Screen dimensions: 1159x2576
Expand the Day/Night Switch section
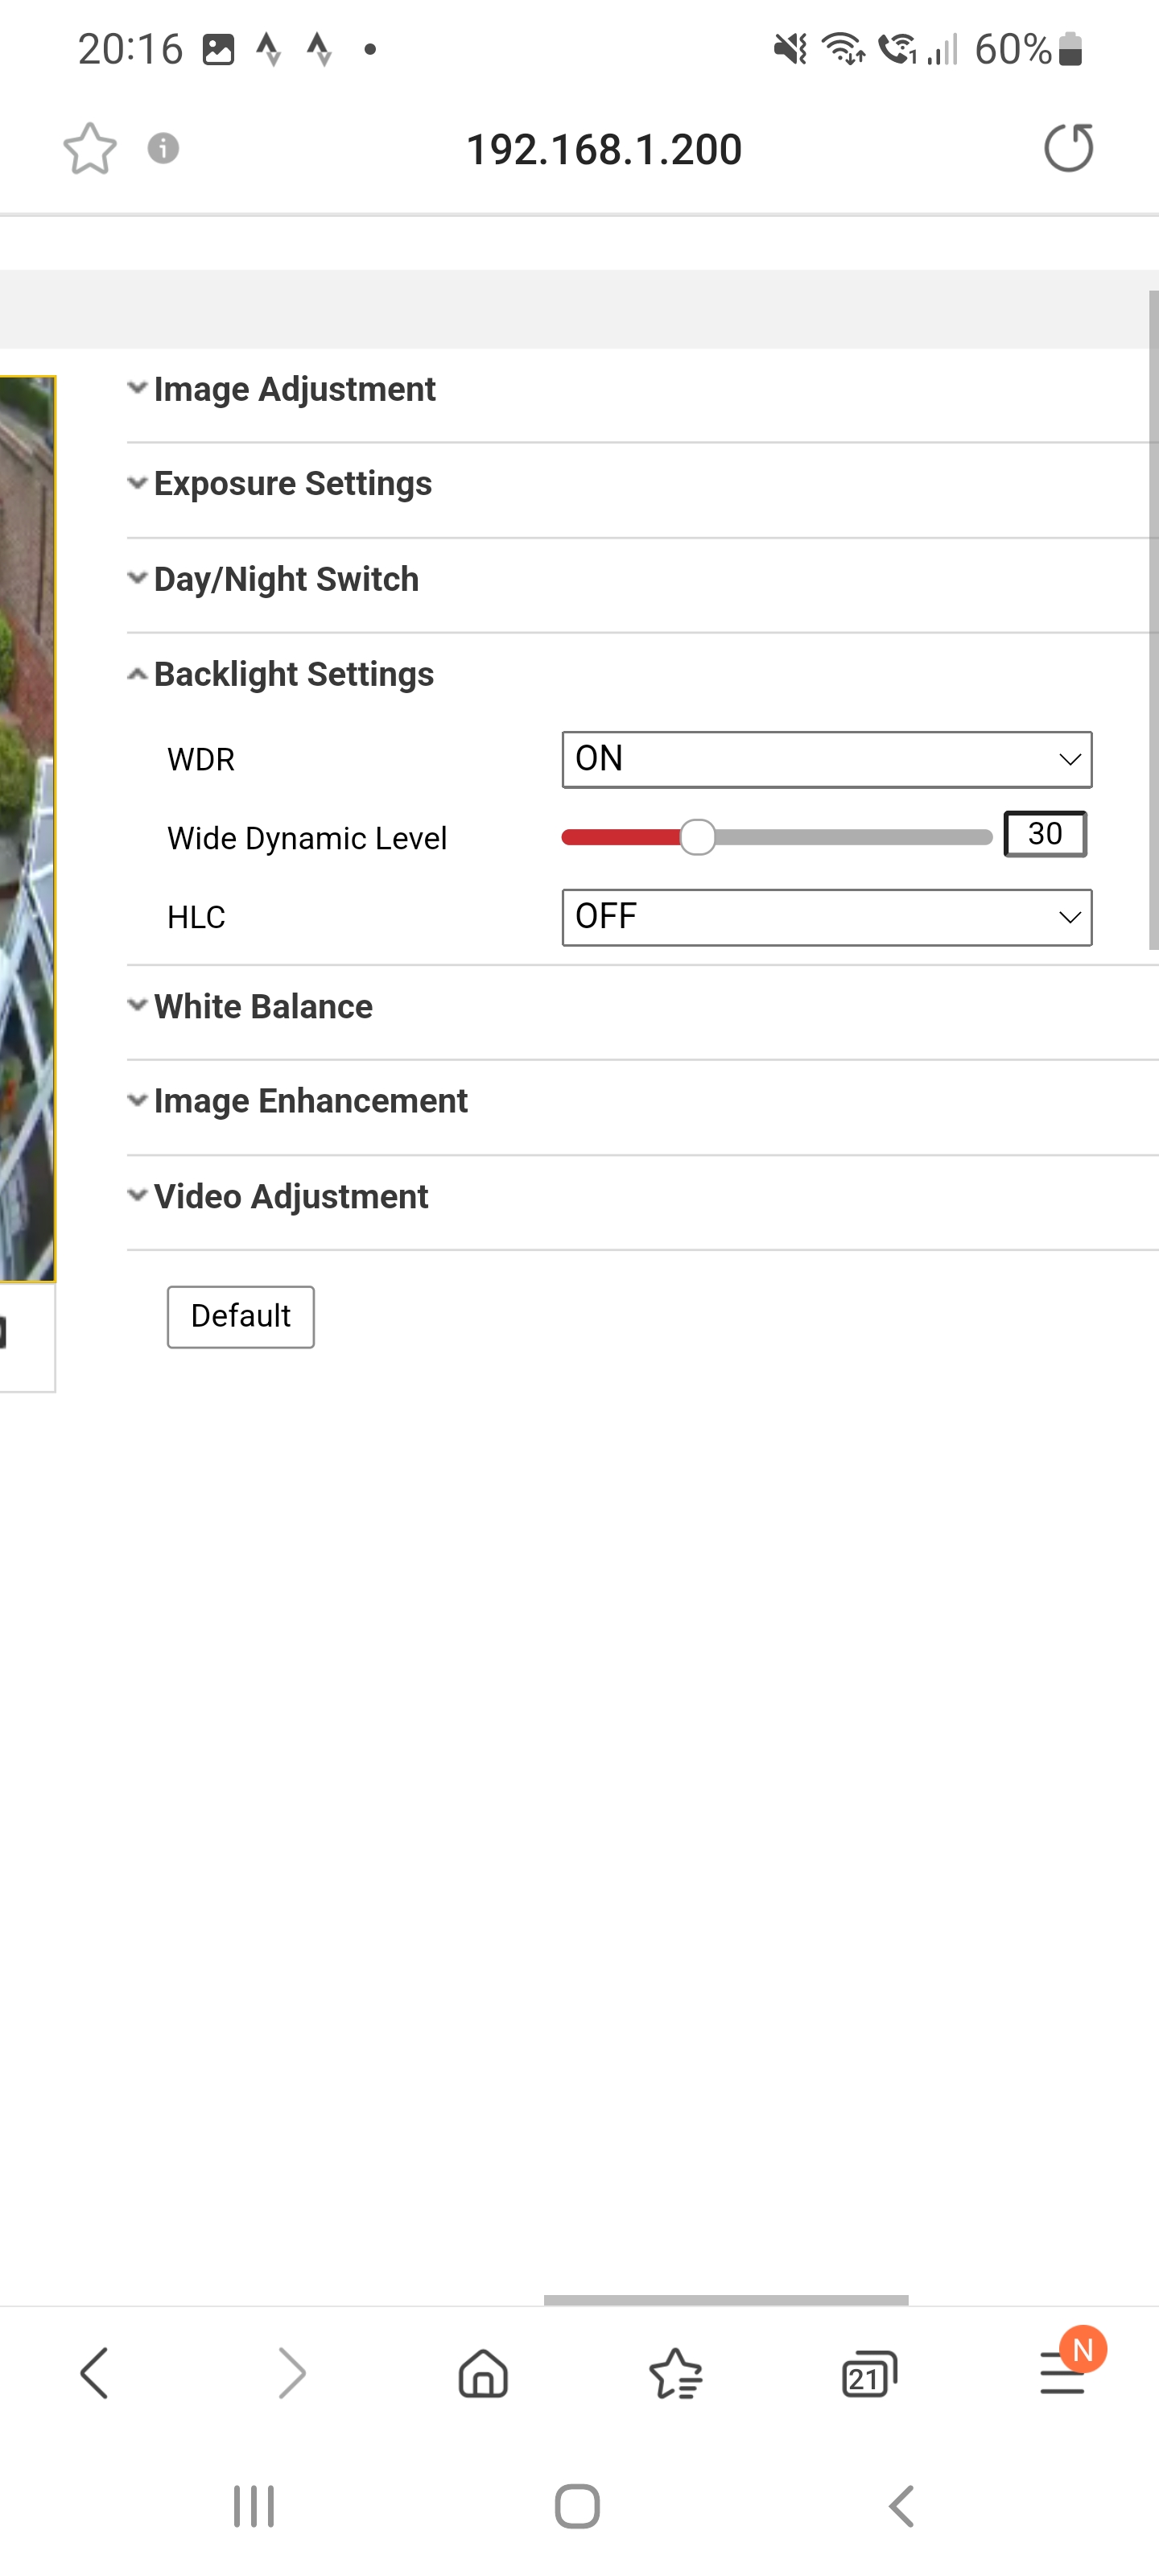pyautogui.click(x=286, y=579)
